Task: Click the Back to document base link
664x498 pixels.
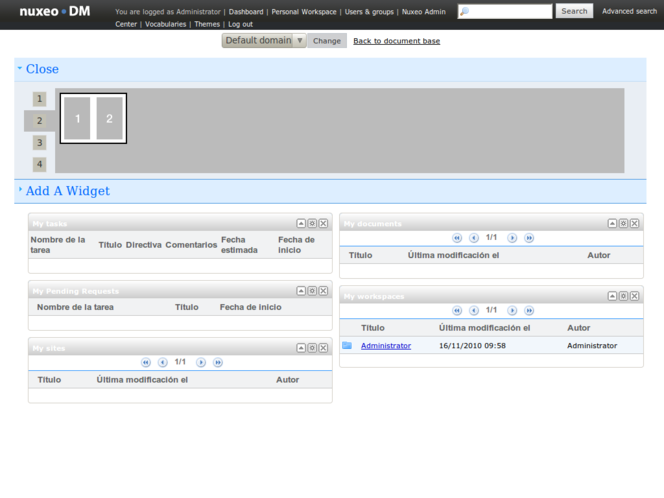Action: pos(396,41)
